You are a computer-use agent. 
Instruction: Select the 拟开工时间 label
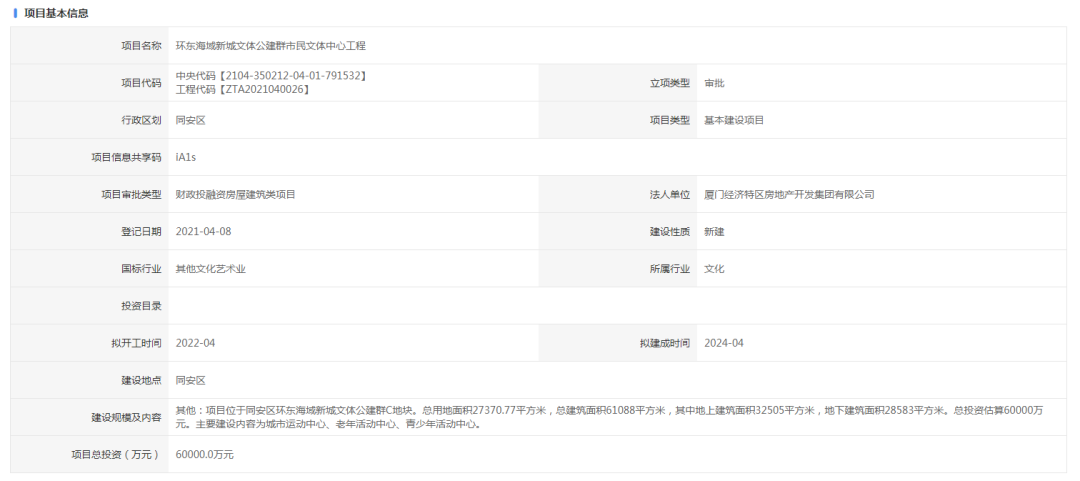point(136,343)
